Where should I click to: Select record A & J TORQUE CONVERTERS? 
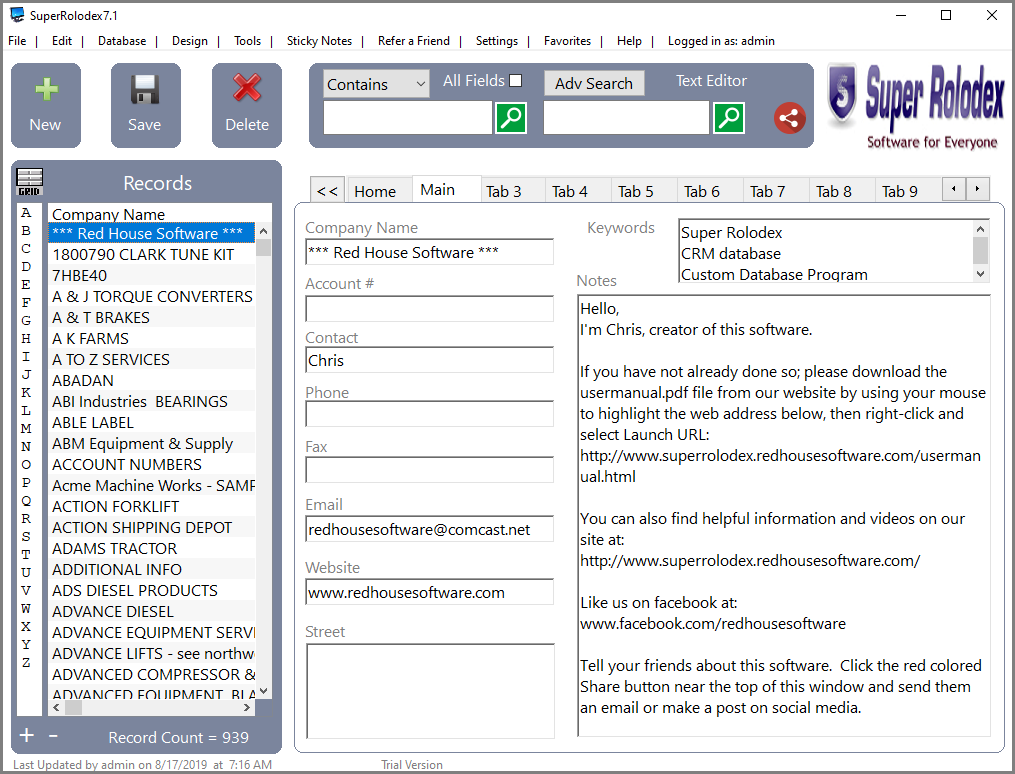[x=152, y=296]
